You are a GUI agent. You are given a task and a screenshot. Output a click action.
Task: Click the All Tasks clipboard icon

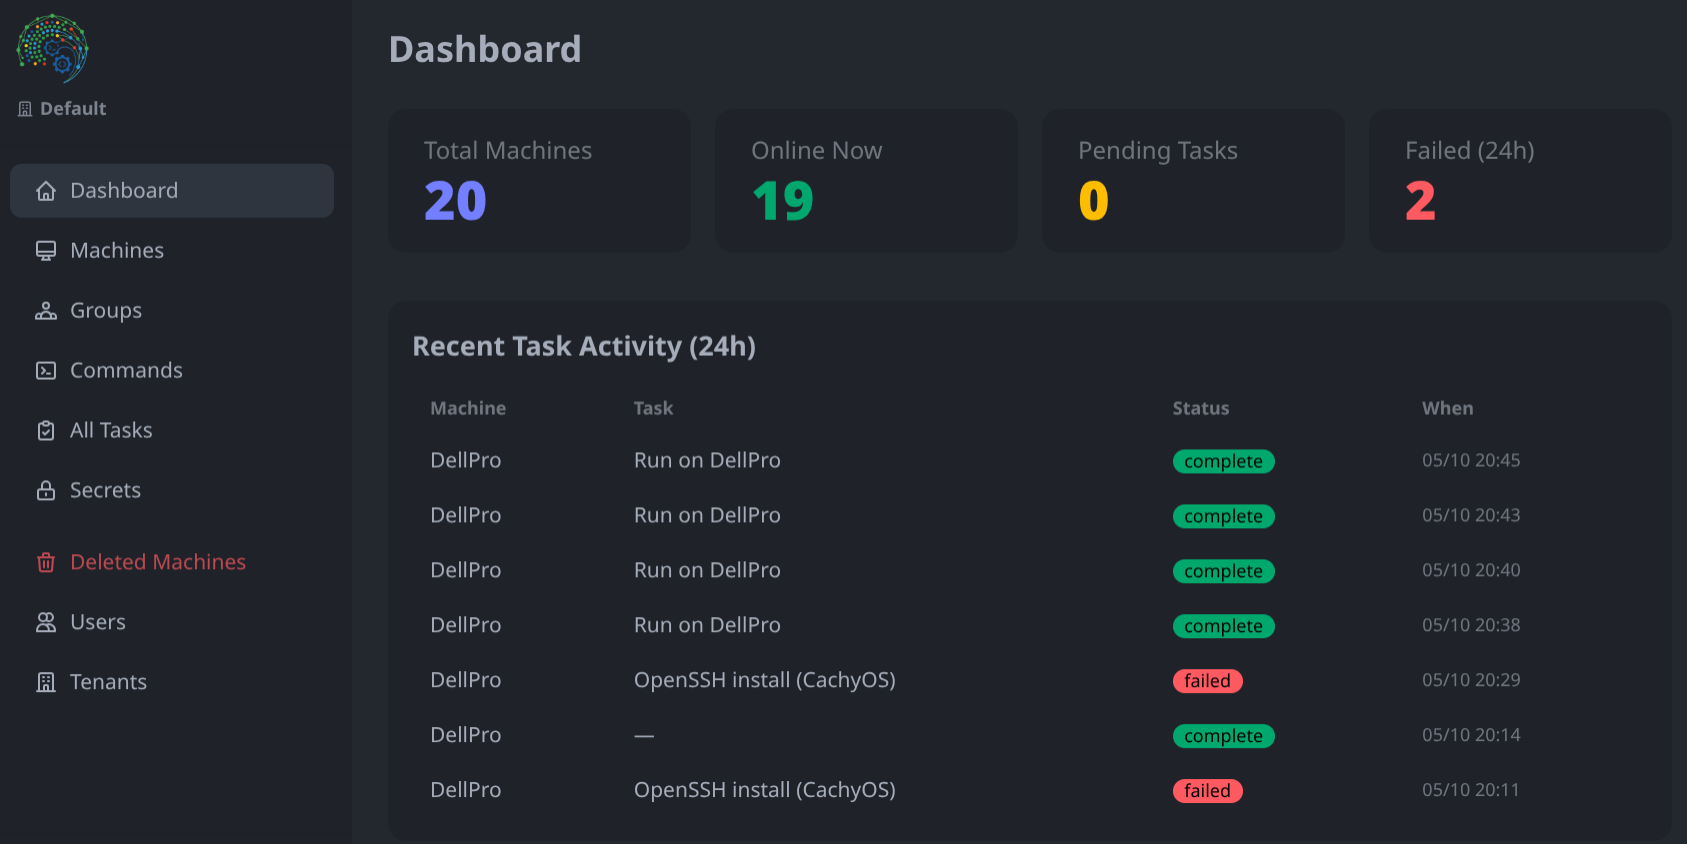pos(46,431)
